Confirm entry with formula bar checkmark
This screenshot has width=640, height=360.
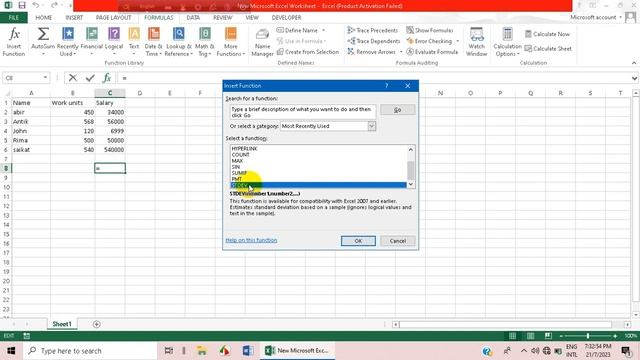point(90,78)
